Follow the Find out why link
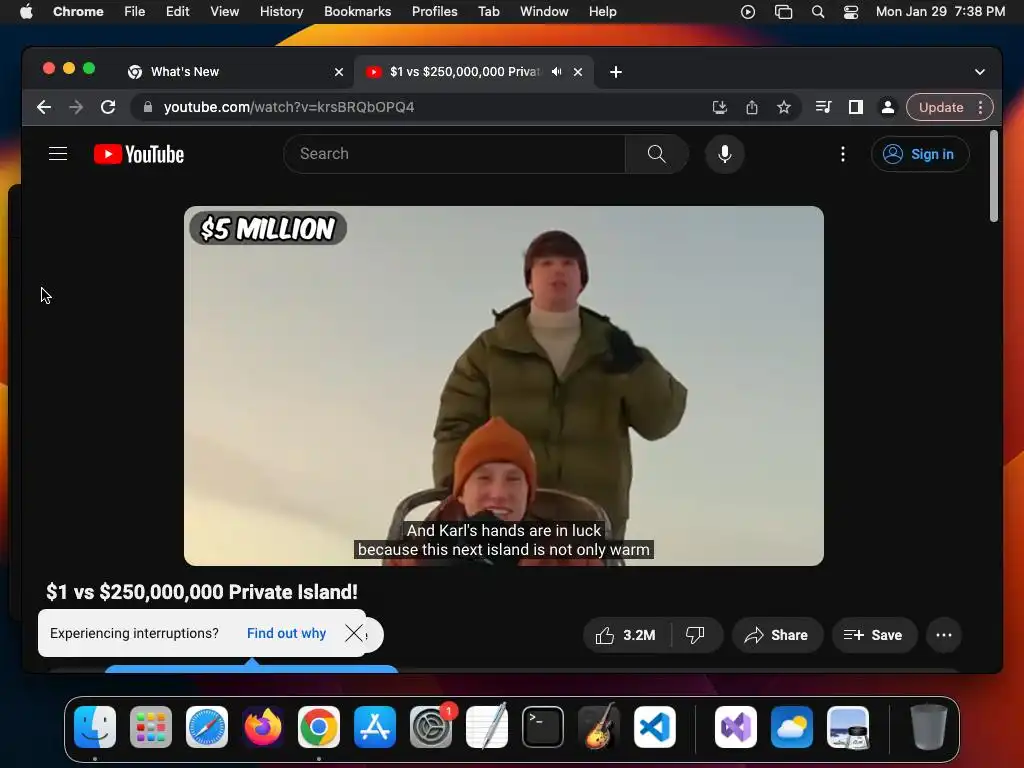Image resolution: width=1024 pixels, height=768 pixels. [286, 633]
